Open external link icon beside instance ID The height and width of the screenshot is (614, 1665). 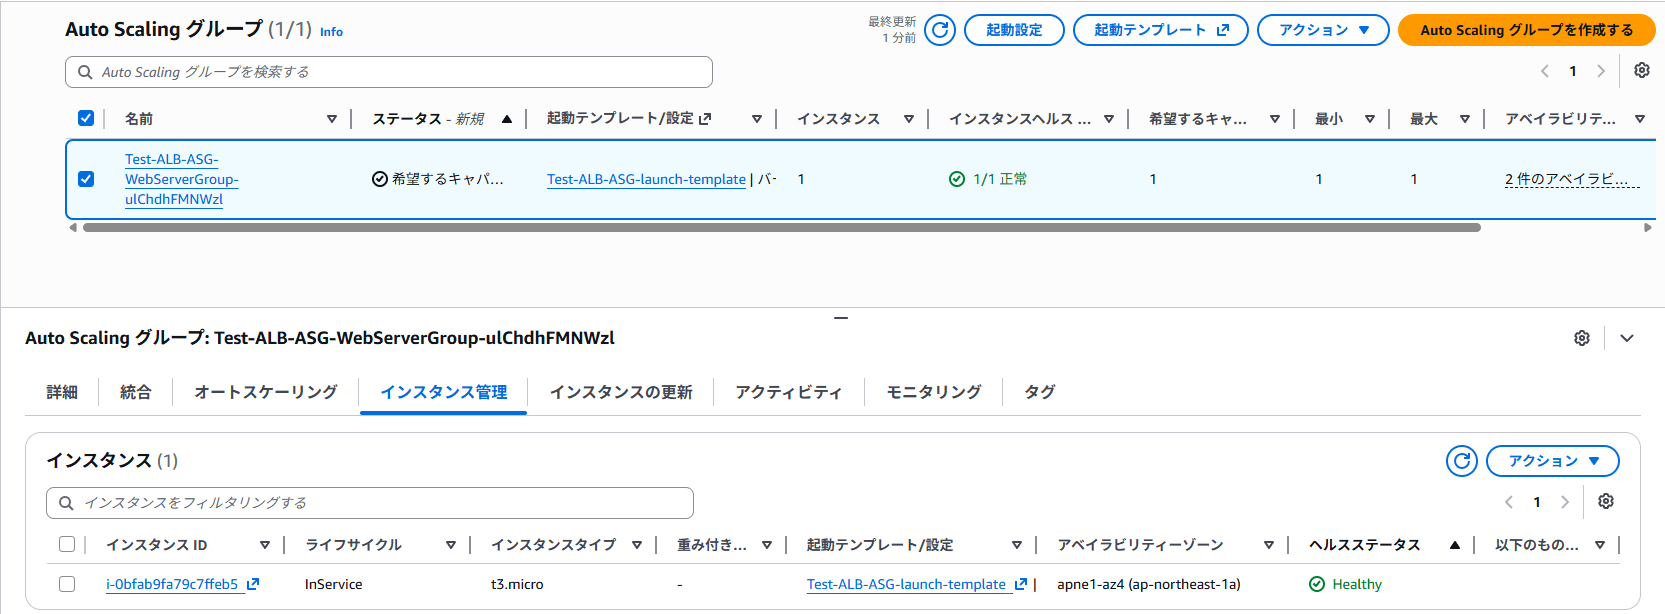[253, 584]
